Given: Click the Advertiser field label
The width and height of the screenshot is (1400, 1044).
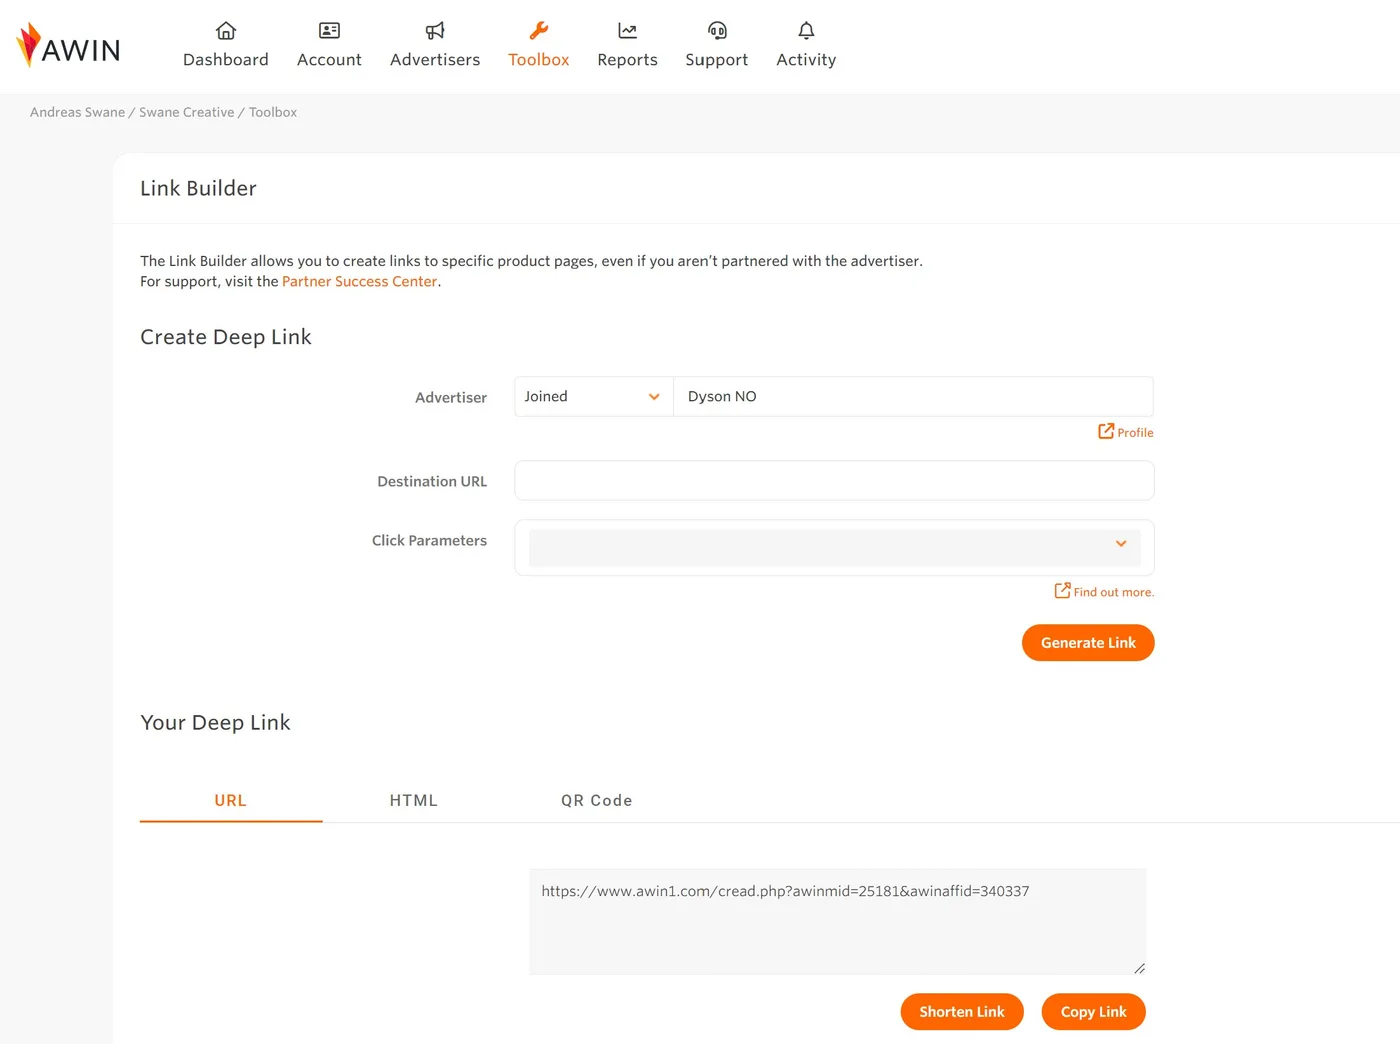Looking at the screenshot, I should pyautogui.click(x=451, y=398).
